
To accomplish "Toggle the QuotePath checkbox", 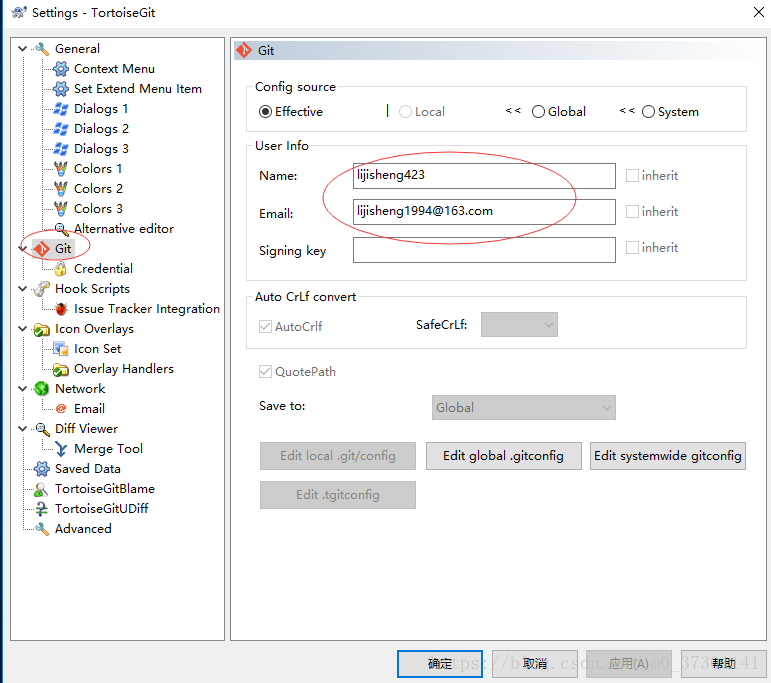I will 266,371.
